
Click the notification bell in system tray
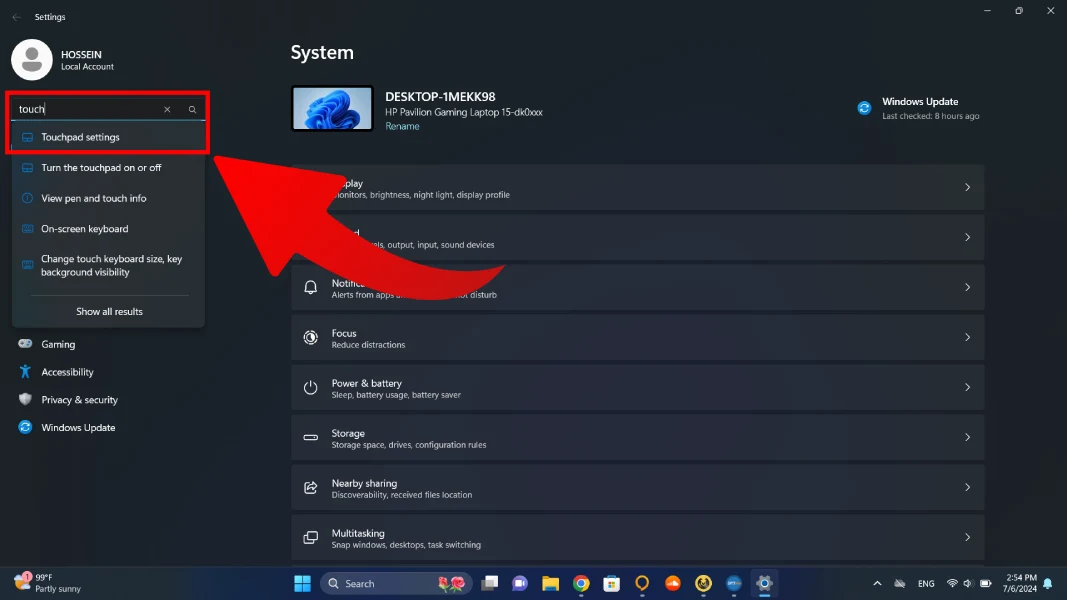click(1047, 583)
